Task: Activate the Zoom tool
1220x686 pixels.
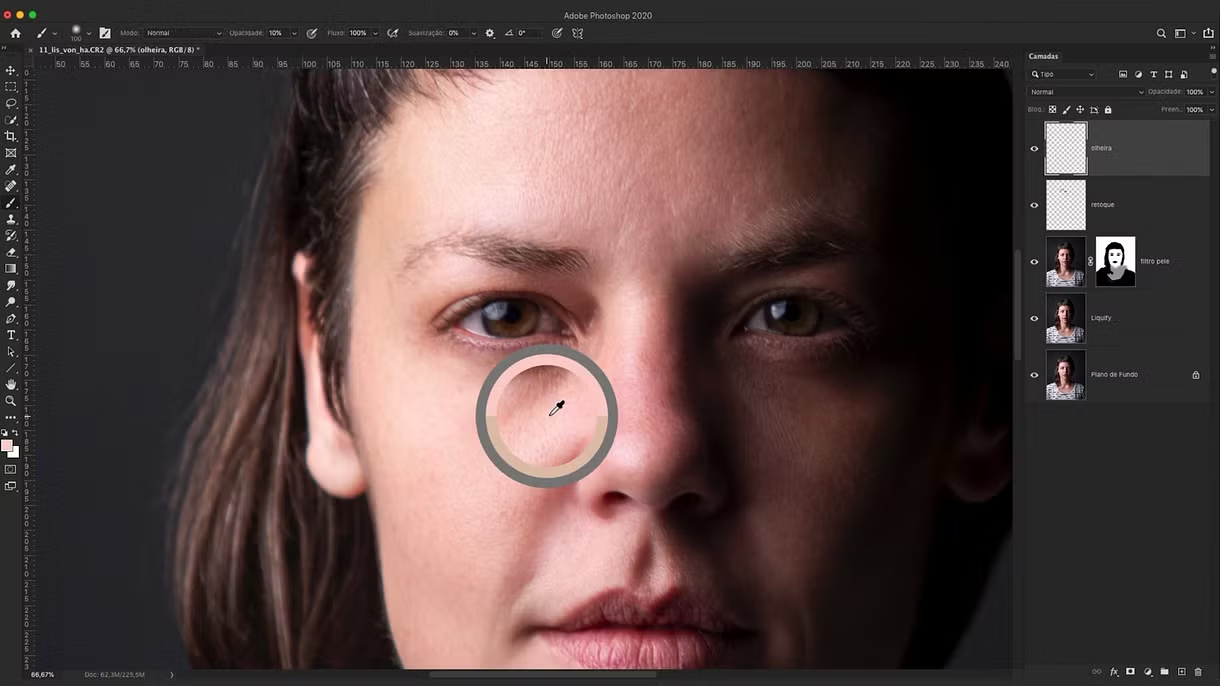Action: tap(11, 401)
